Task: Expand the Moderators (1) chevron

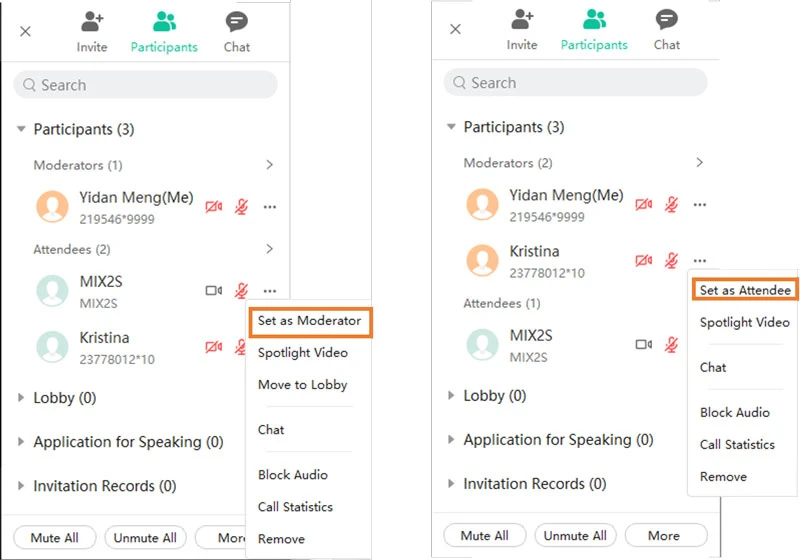Action: pos(269,165)
